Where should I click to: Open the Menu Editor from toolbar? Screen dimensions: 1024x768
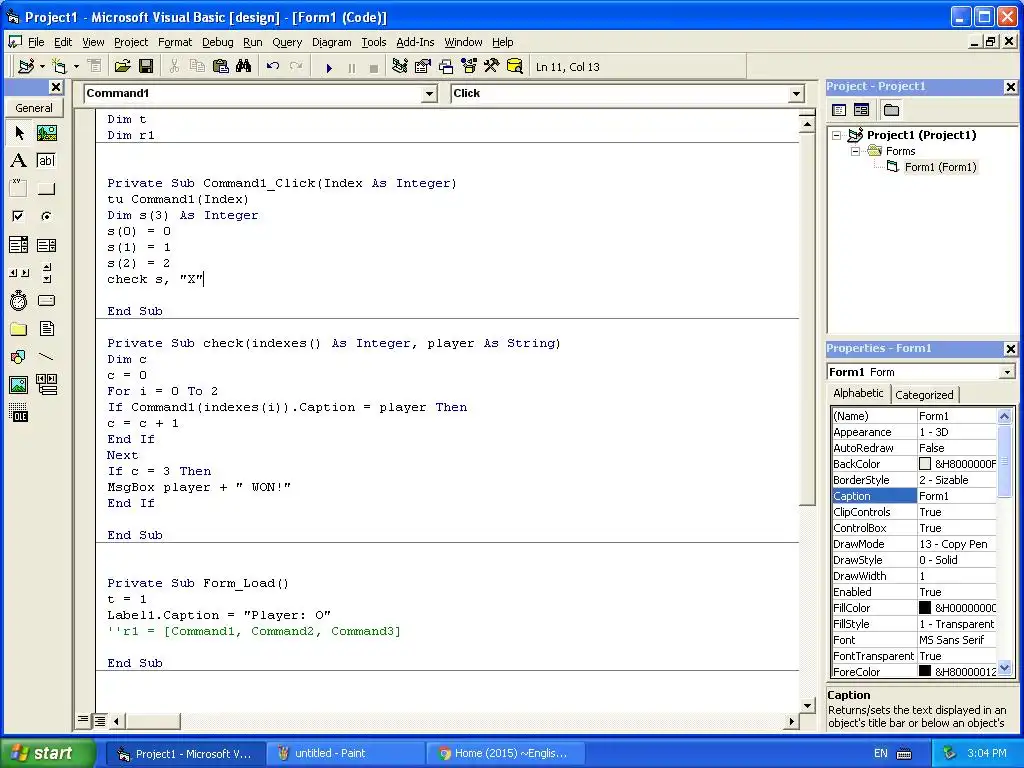[x=95, y=67]
